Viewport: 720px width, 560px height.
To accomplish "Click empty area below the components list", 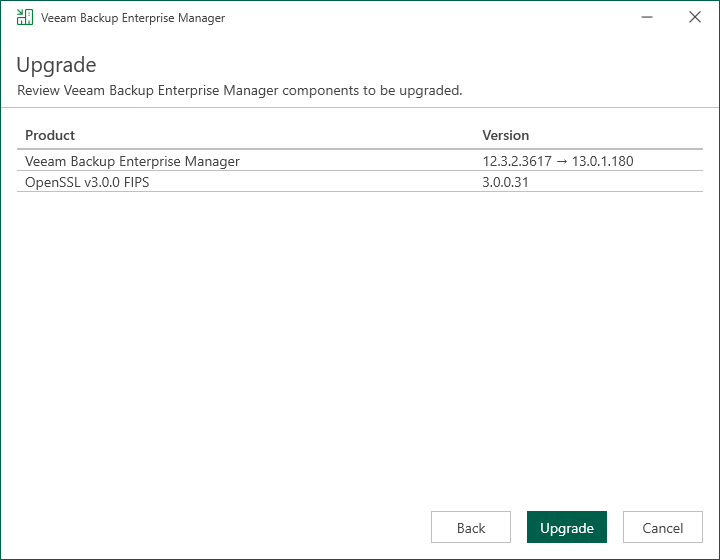I will (360, 340).
